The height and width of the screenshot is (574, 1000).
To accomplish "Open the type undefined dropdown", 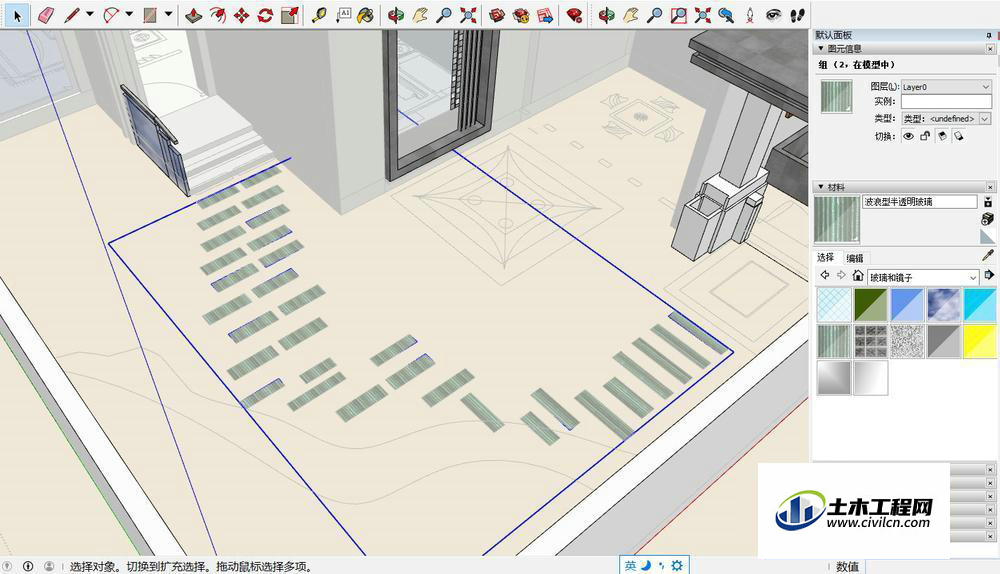I will coord(946,119).
